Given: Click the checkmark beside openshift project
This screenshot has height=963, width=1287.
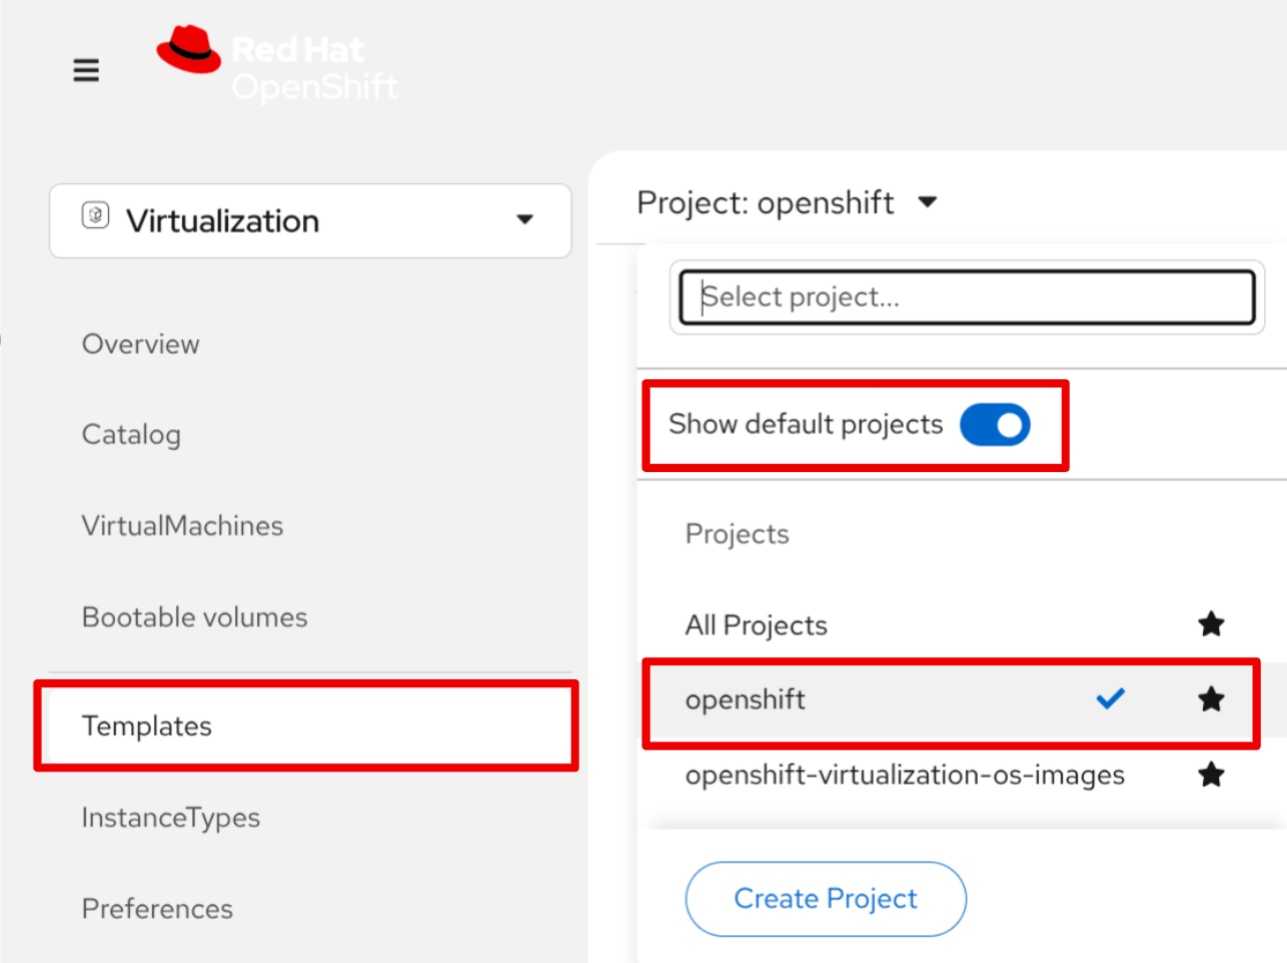Looking at the screenshot, I should (x=1110, y=699).
